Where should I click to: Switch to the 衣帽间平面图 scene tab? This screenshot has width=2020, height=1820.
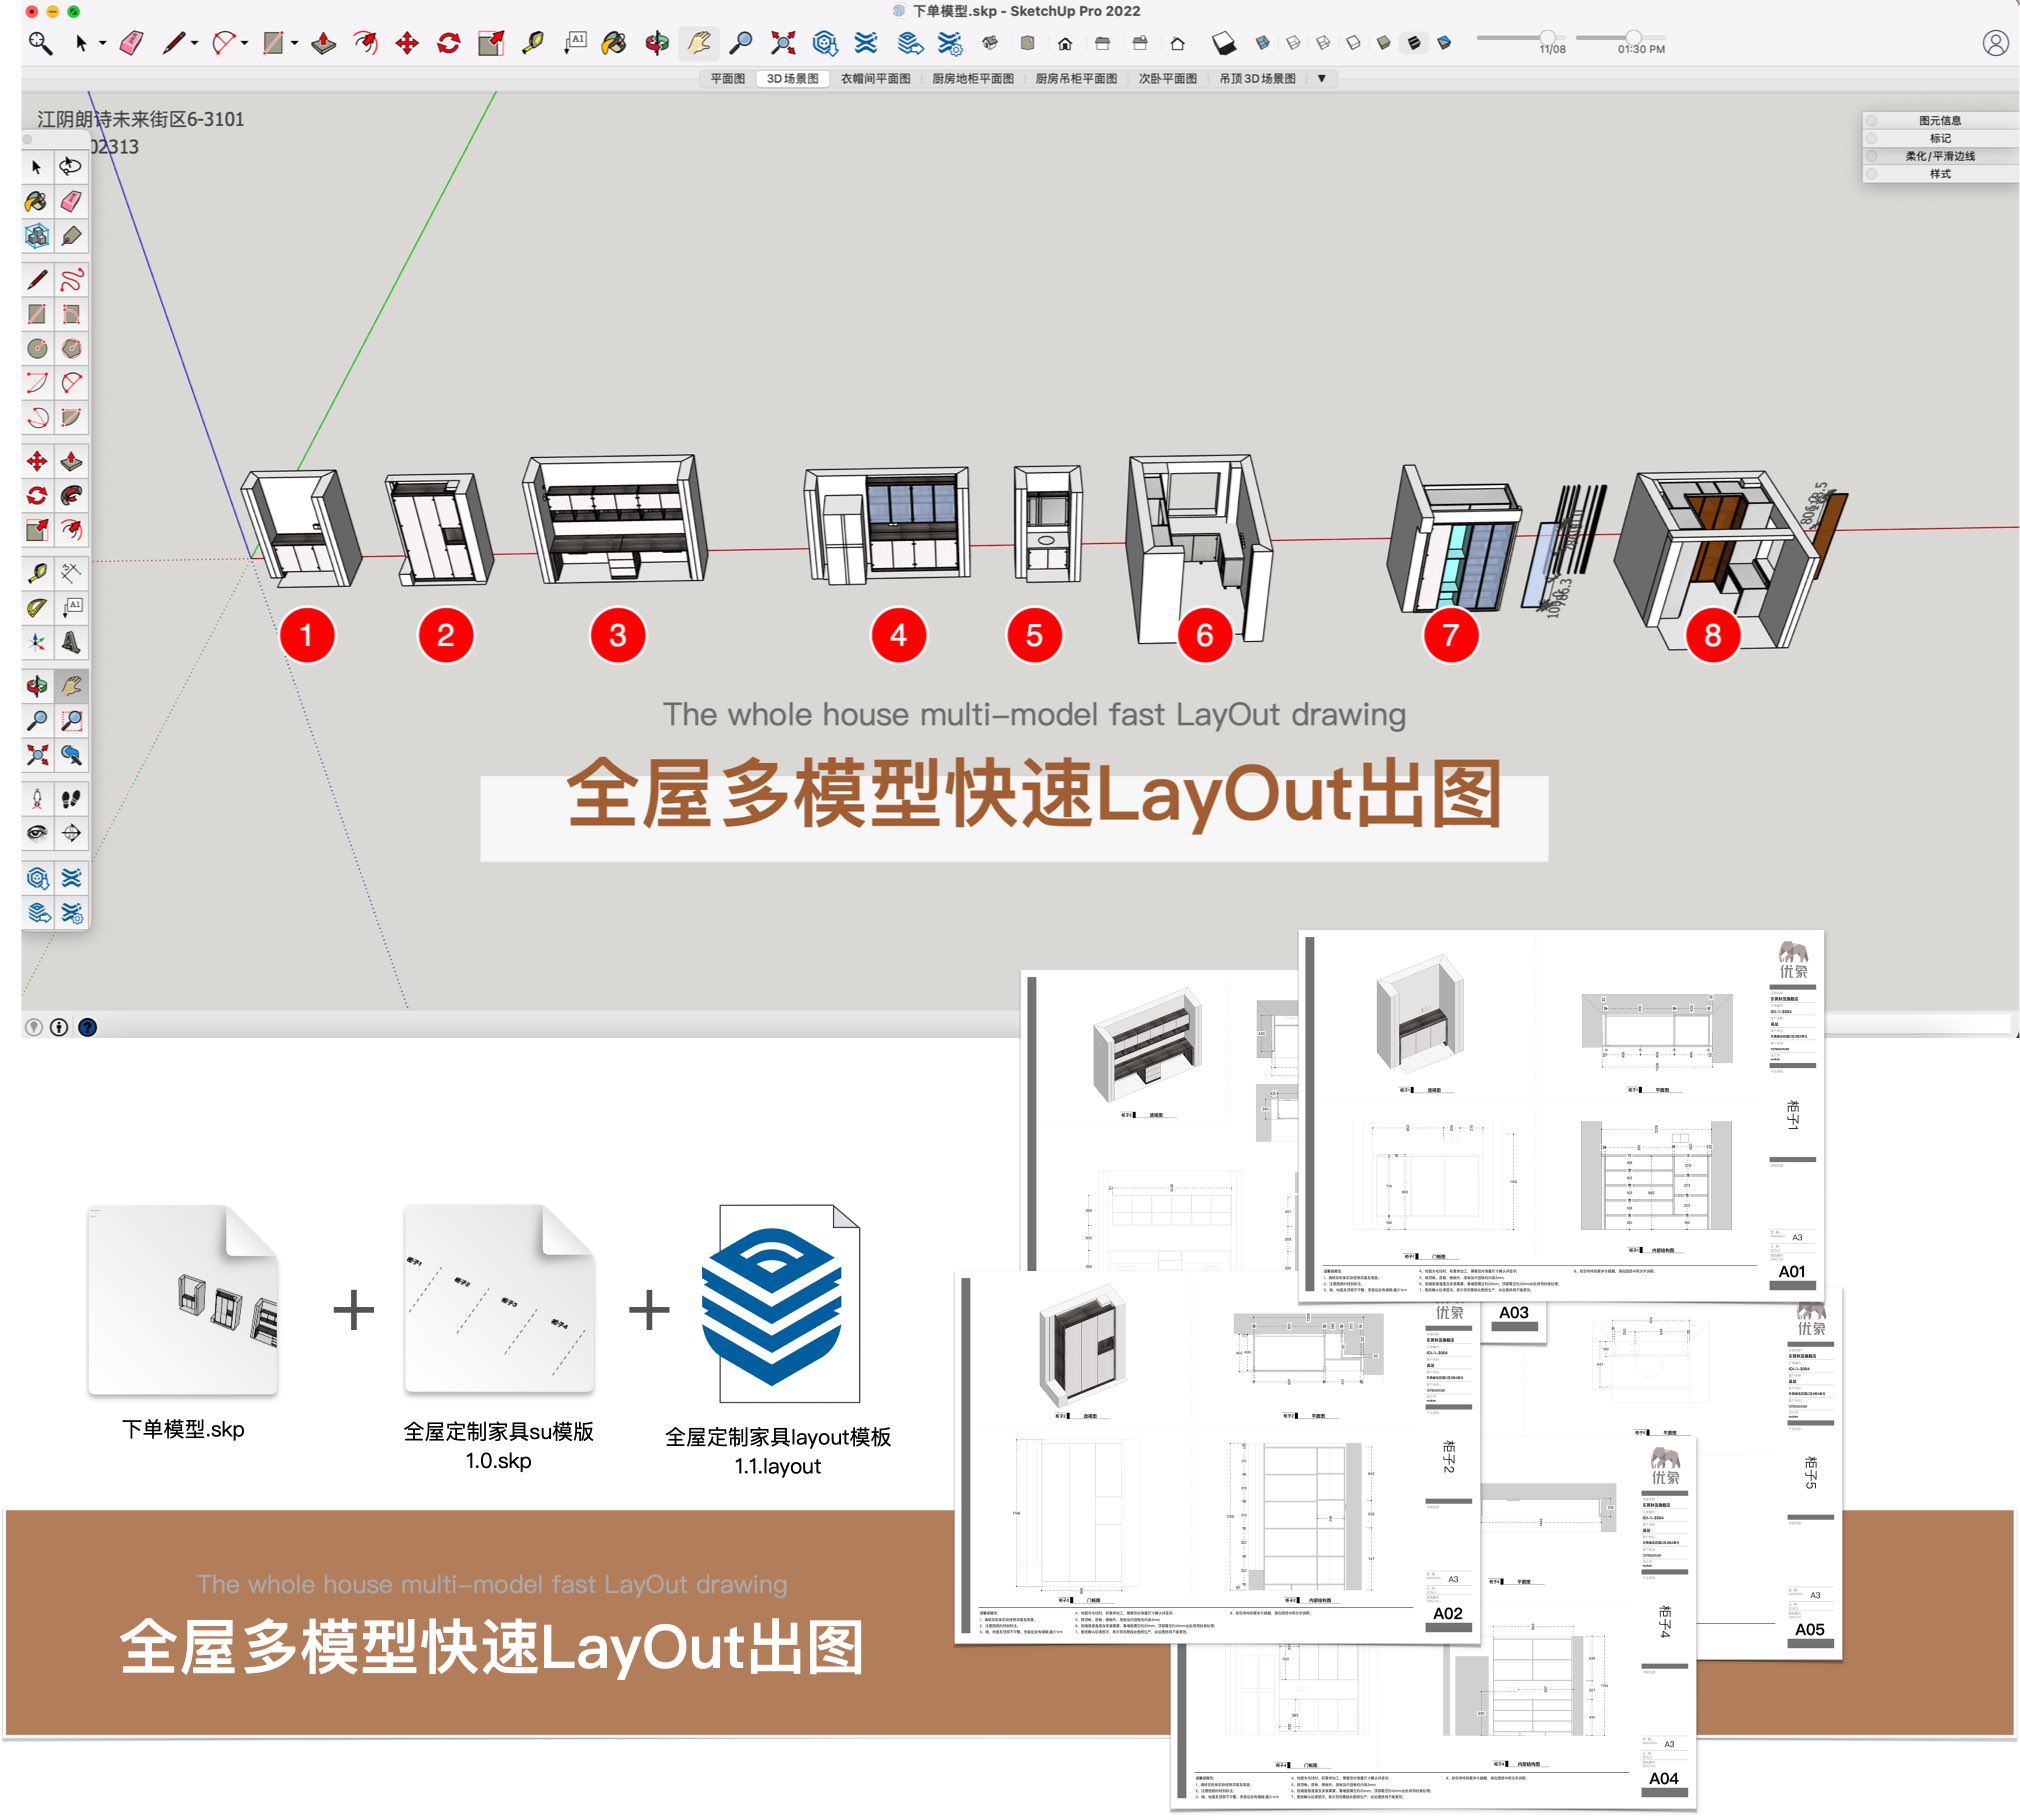tap(877, 78)
